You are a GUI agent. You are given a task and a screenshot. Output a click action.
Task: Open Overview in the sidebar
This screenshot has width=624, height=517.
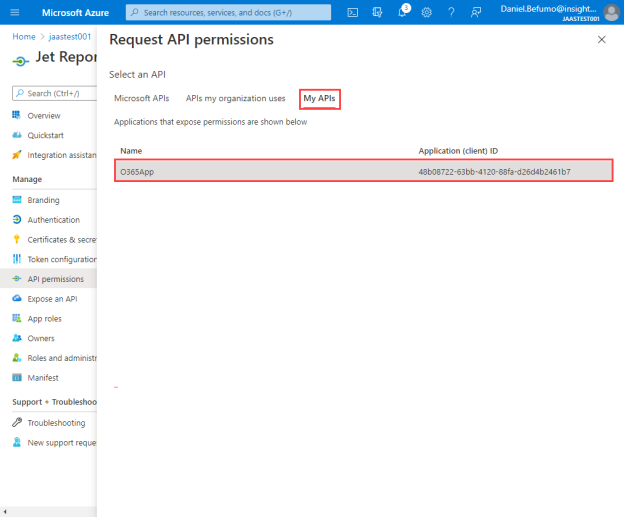[x=44, y=115]
